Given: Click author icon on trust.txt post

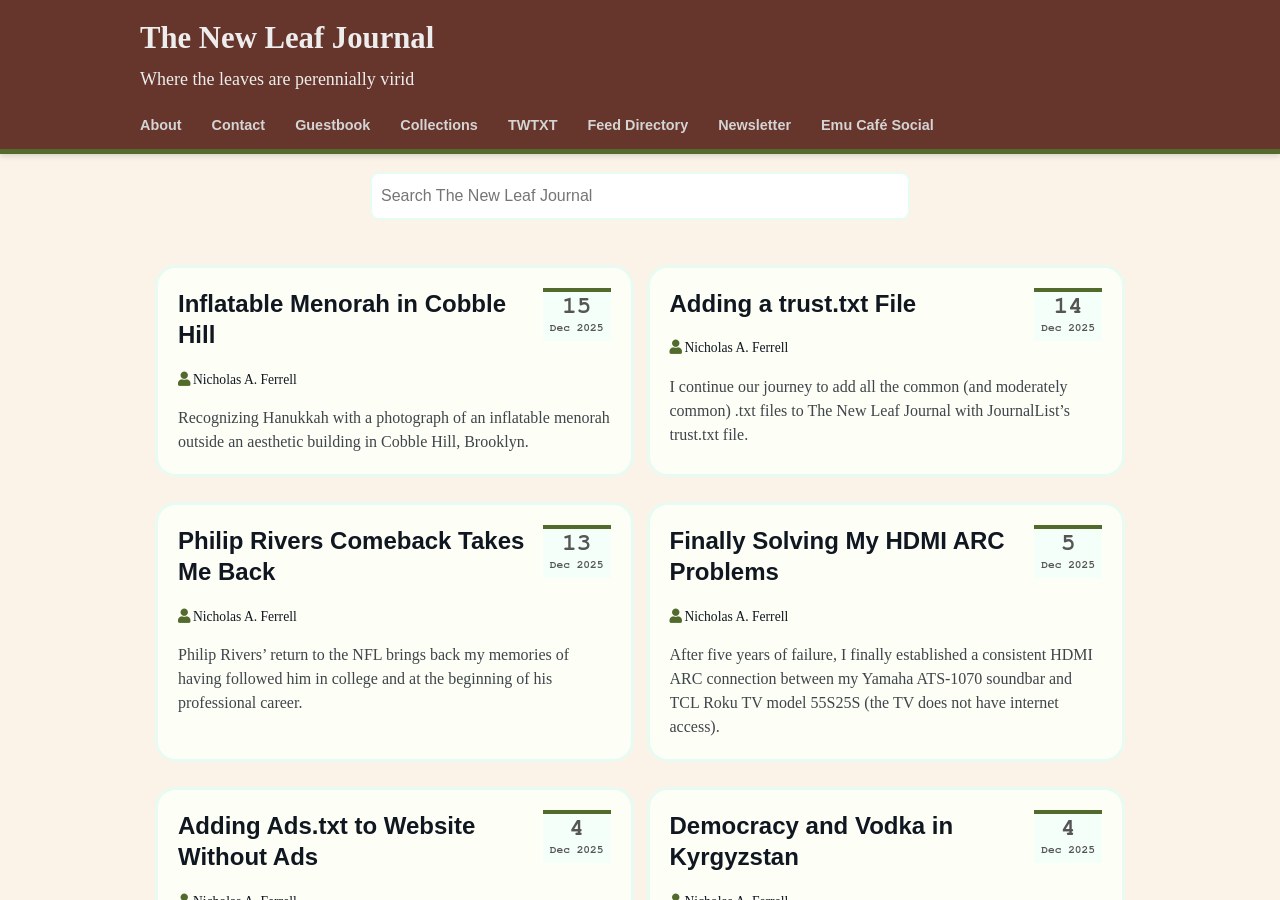Looking at the screenshot, I should coord(676,347).
